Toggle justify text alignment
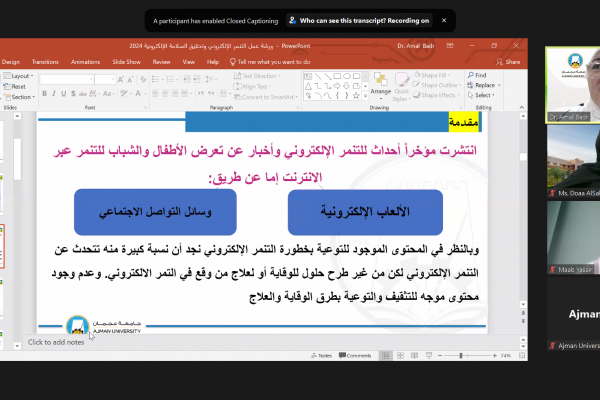The image size is (600, 400). (x=185, y=93)
